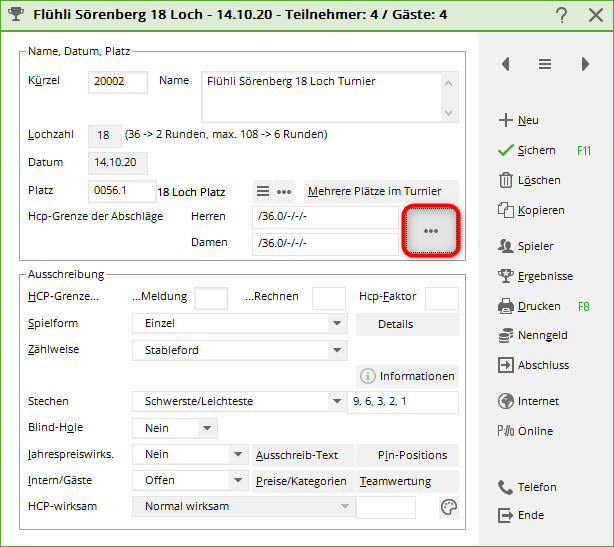Click the Spieler person icon
The height and width of the screenshot is (547, 614).
505,246
